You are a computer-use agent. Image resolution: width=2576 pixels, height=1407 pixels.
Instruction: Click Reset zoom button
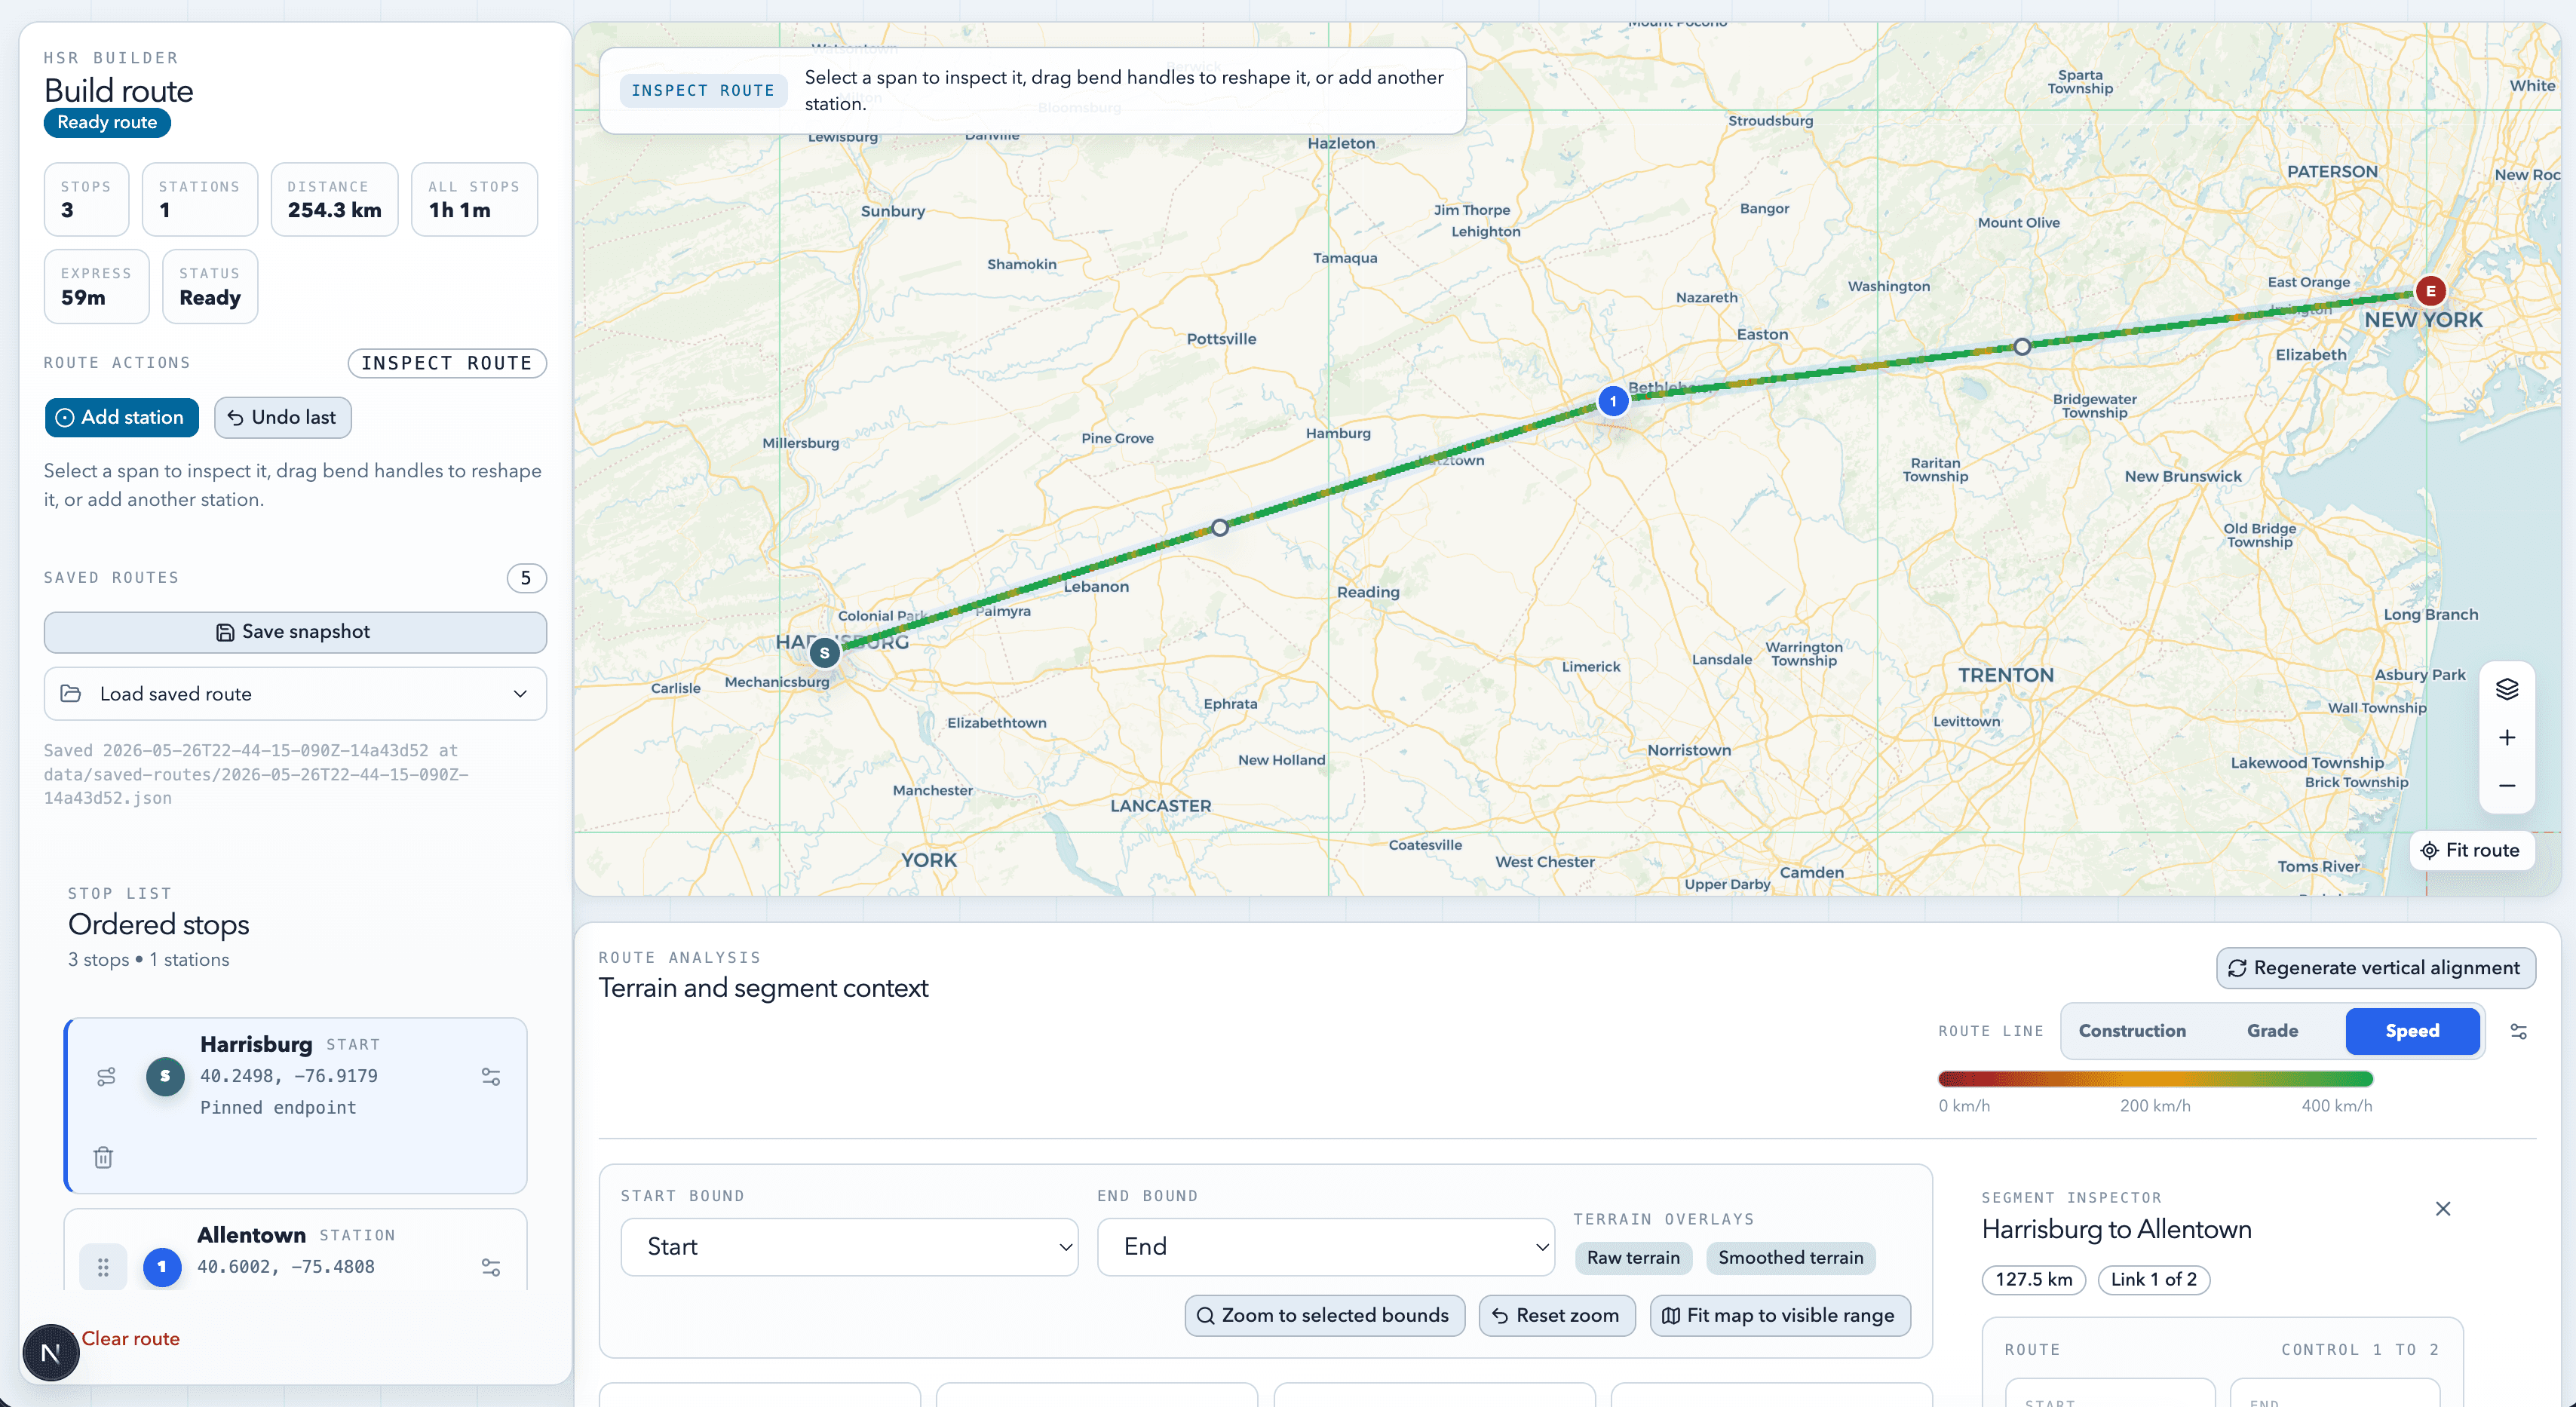tap(1556, 1316)
